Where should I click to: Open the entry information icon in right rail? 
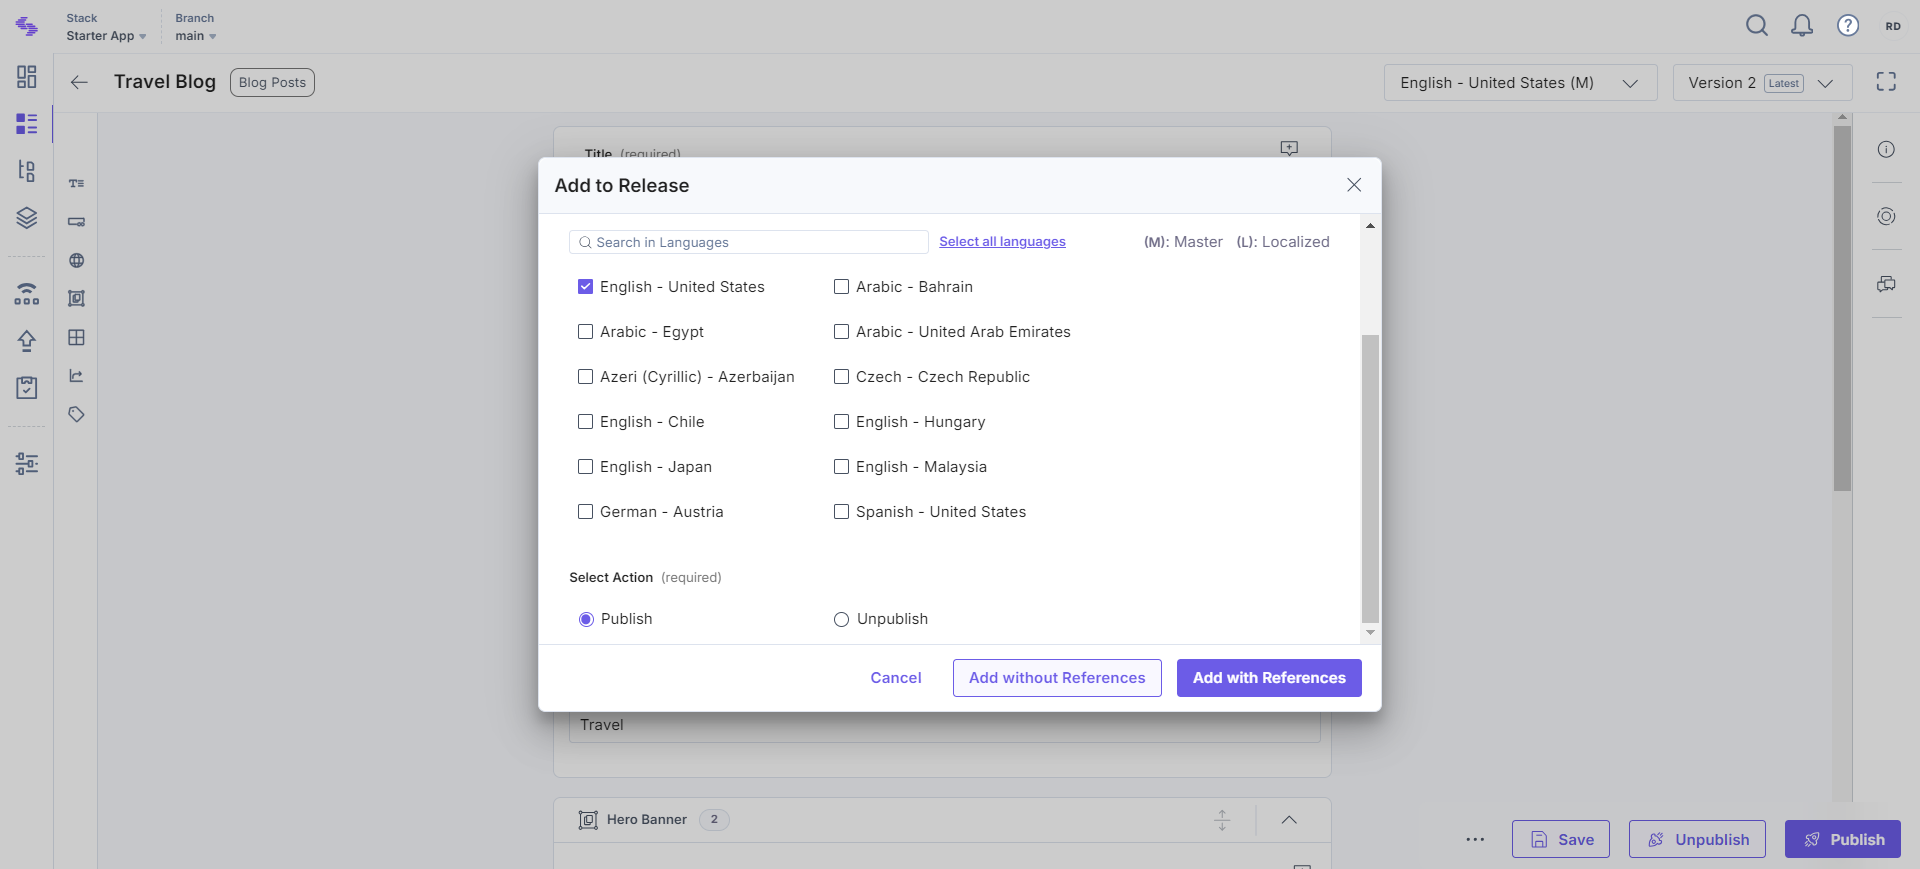(1886, 150)
